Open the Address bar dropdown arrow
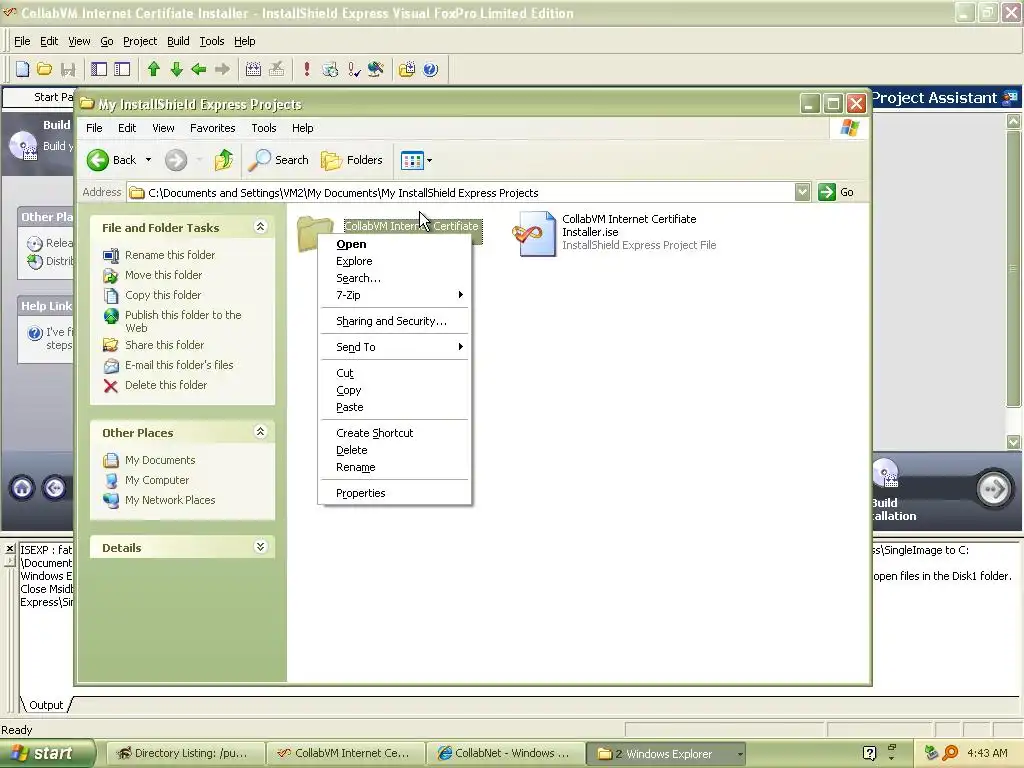 click(803, 192)
